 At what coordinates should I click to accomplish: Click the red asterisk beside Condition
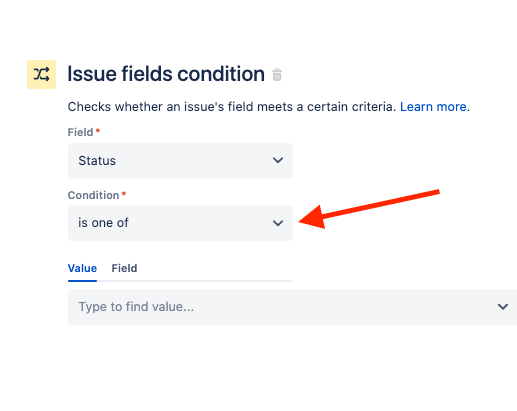124,193
